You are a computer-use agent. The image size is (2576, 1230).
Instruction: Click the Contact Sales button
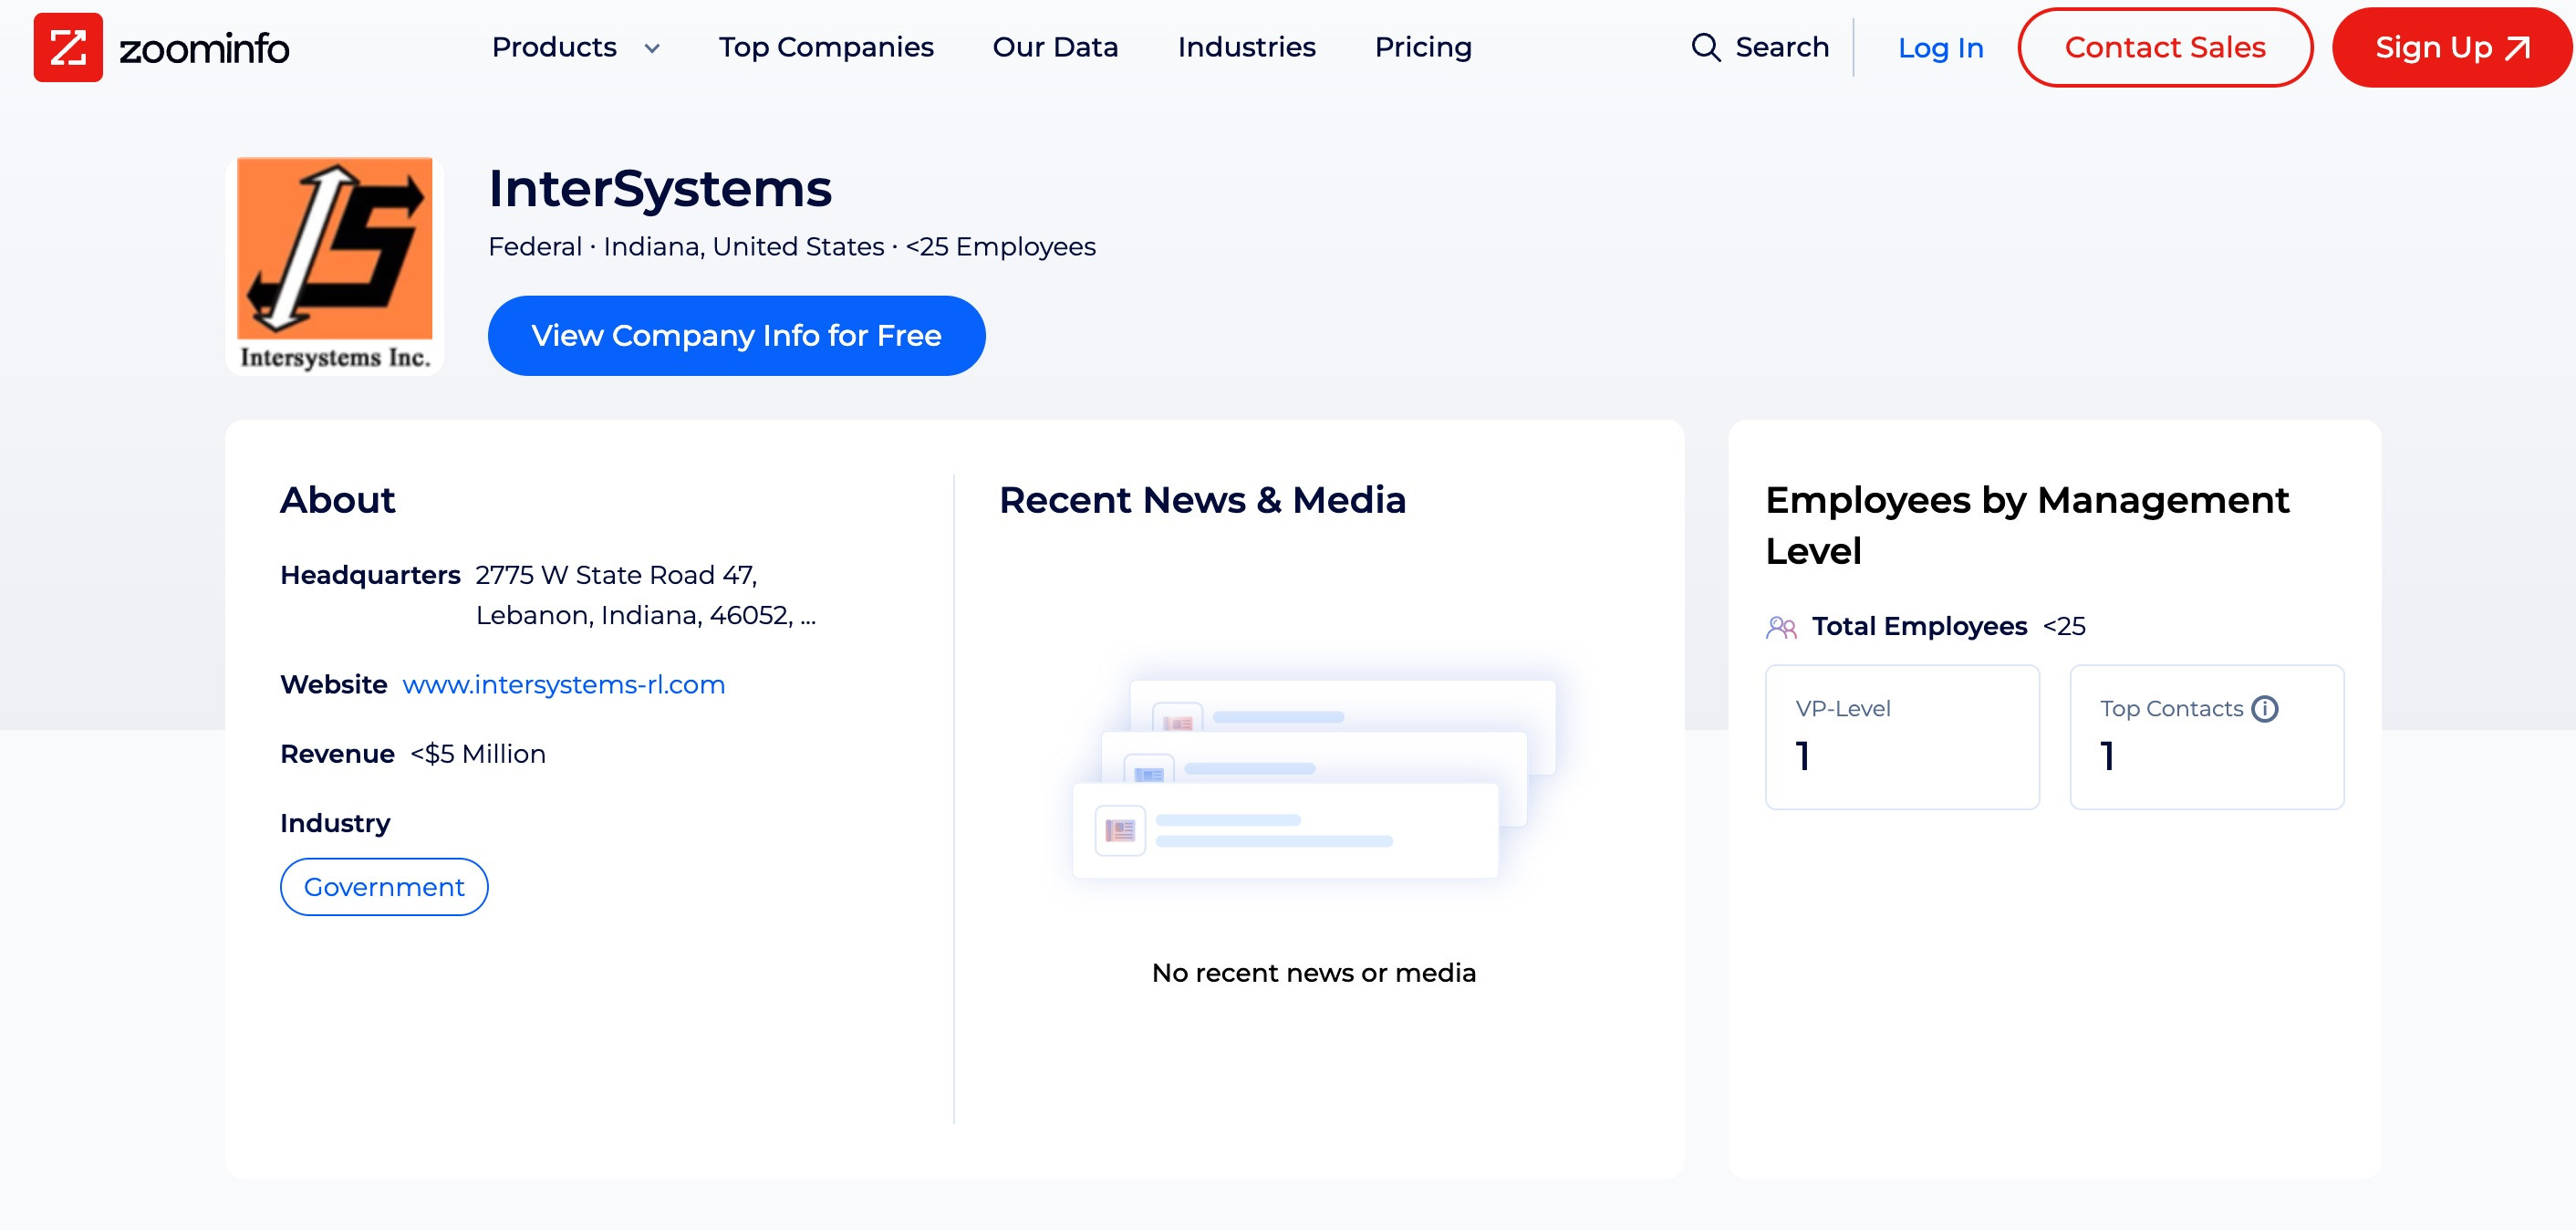pyautogui.click(x=2165, y=47)
